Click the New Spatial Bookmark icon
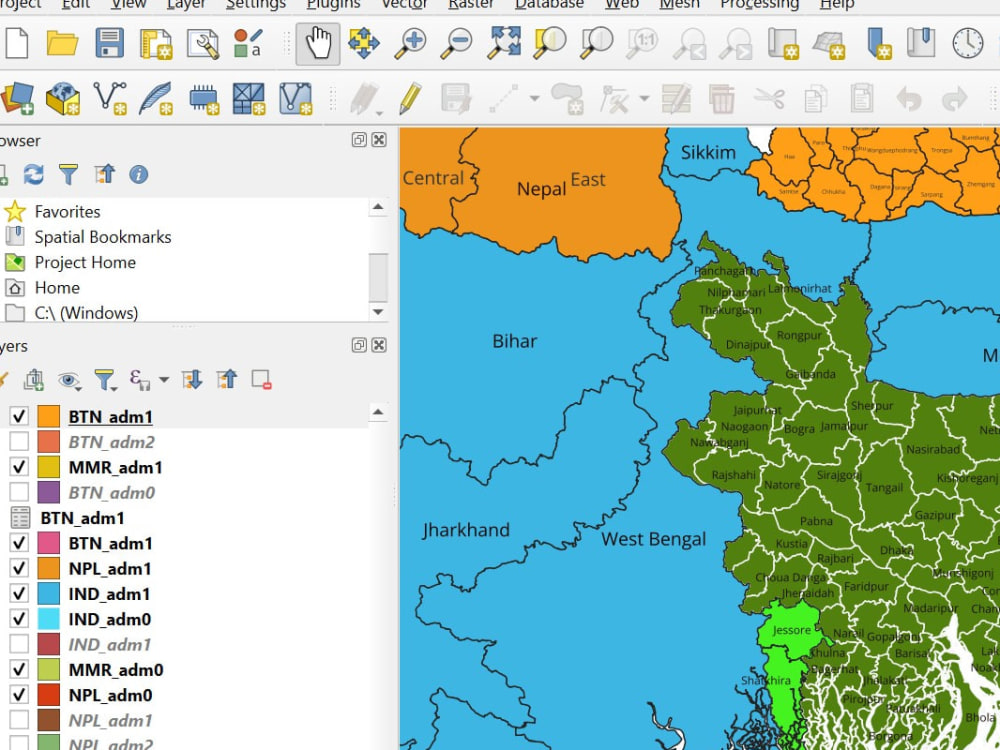 (879, 43)
